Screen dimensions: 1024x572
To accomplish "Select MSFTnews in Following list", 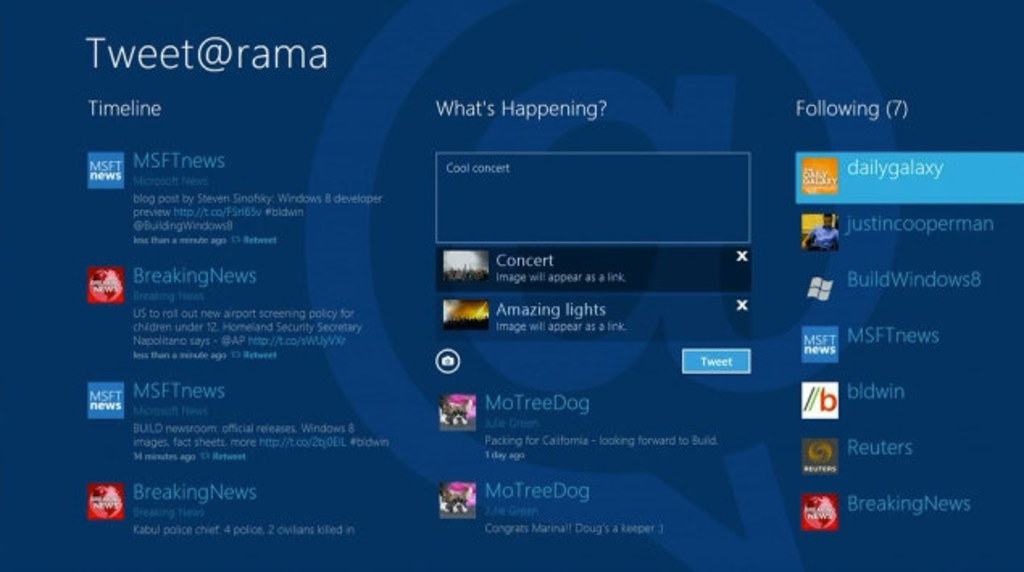I will [909, 344].
